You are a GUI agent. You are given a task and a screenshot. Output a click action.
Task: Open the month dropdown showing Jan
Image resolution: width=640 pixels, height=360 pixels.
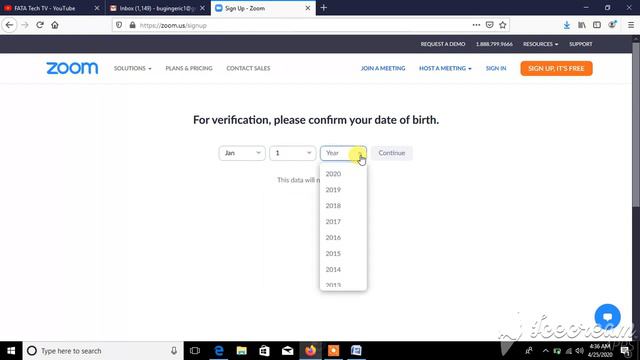coord(242,153)
